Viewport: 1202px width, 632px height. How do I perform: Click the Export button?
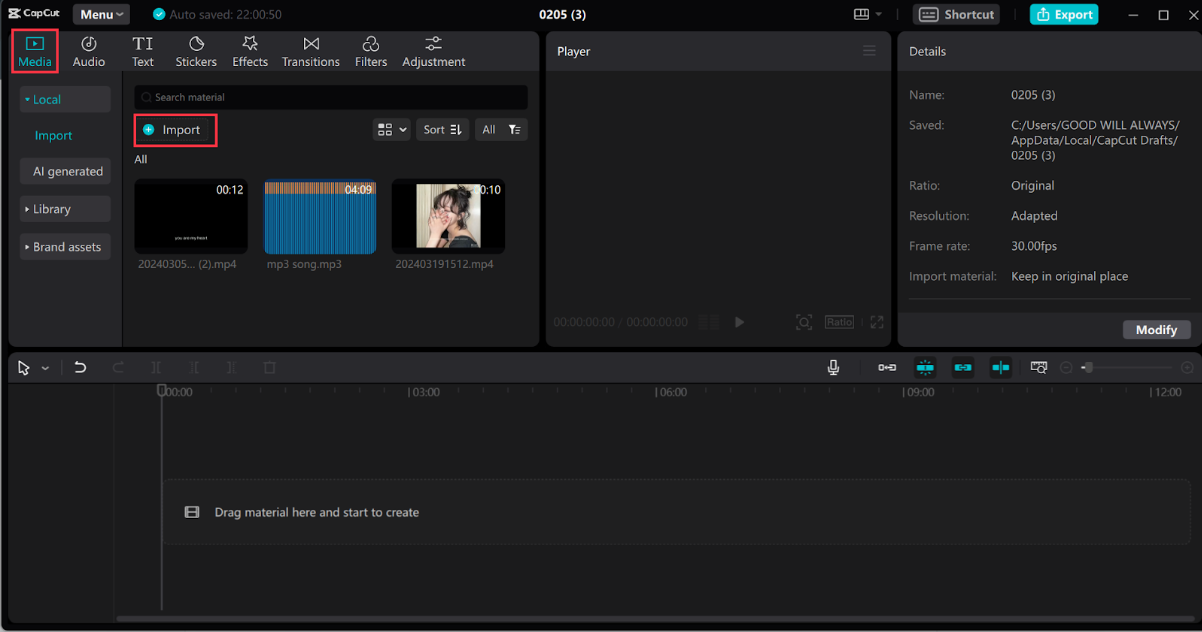[1064, 14]
